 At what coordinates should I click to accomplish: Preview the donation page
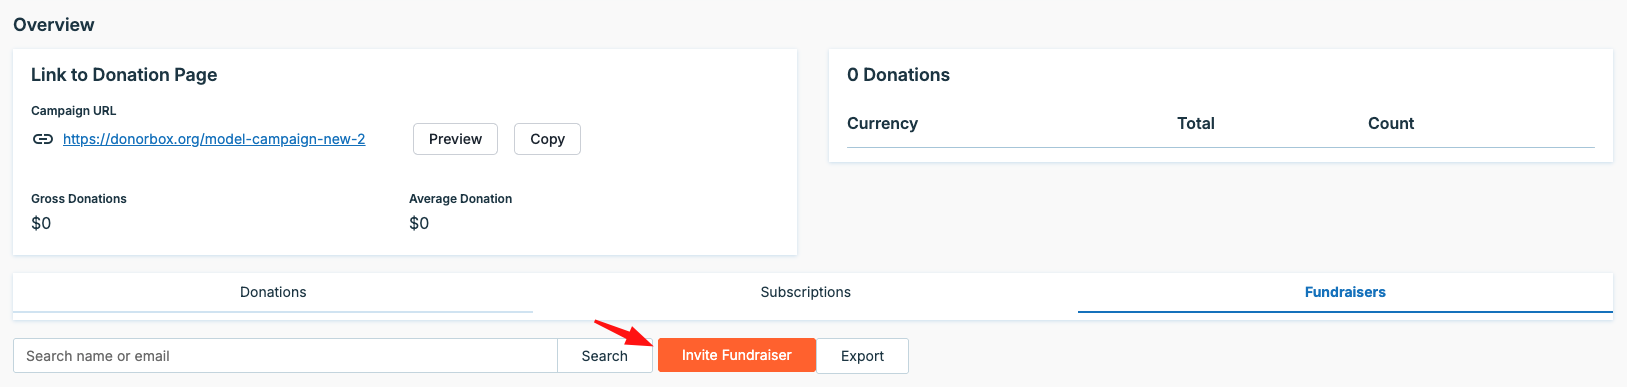click(x=455, y=139)
